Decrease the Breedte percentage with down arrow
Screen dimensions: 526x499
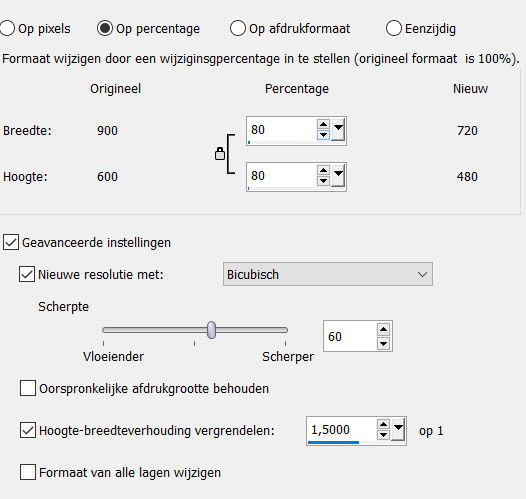coord(323,135)
